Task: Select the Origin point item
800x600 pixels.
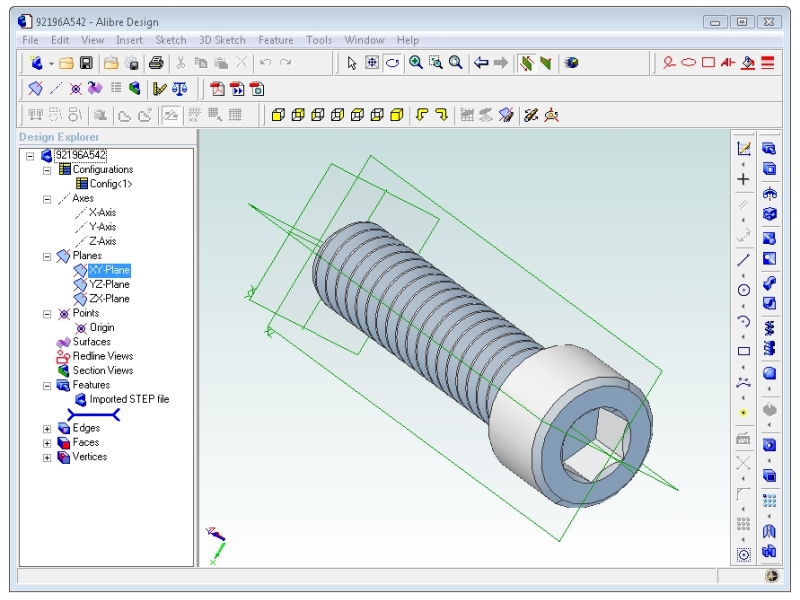Action: click(x=102, y=328)
